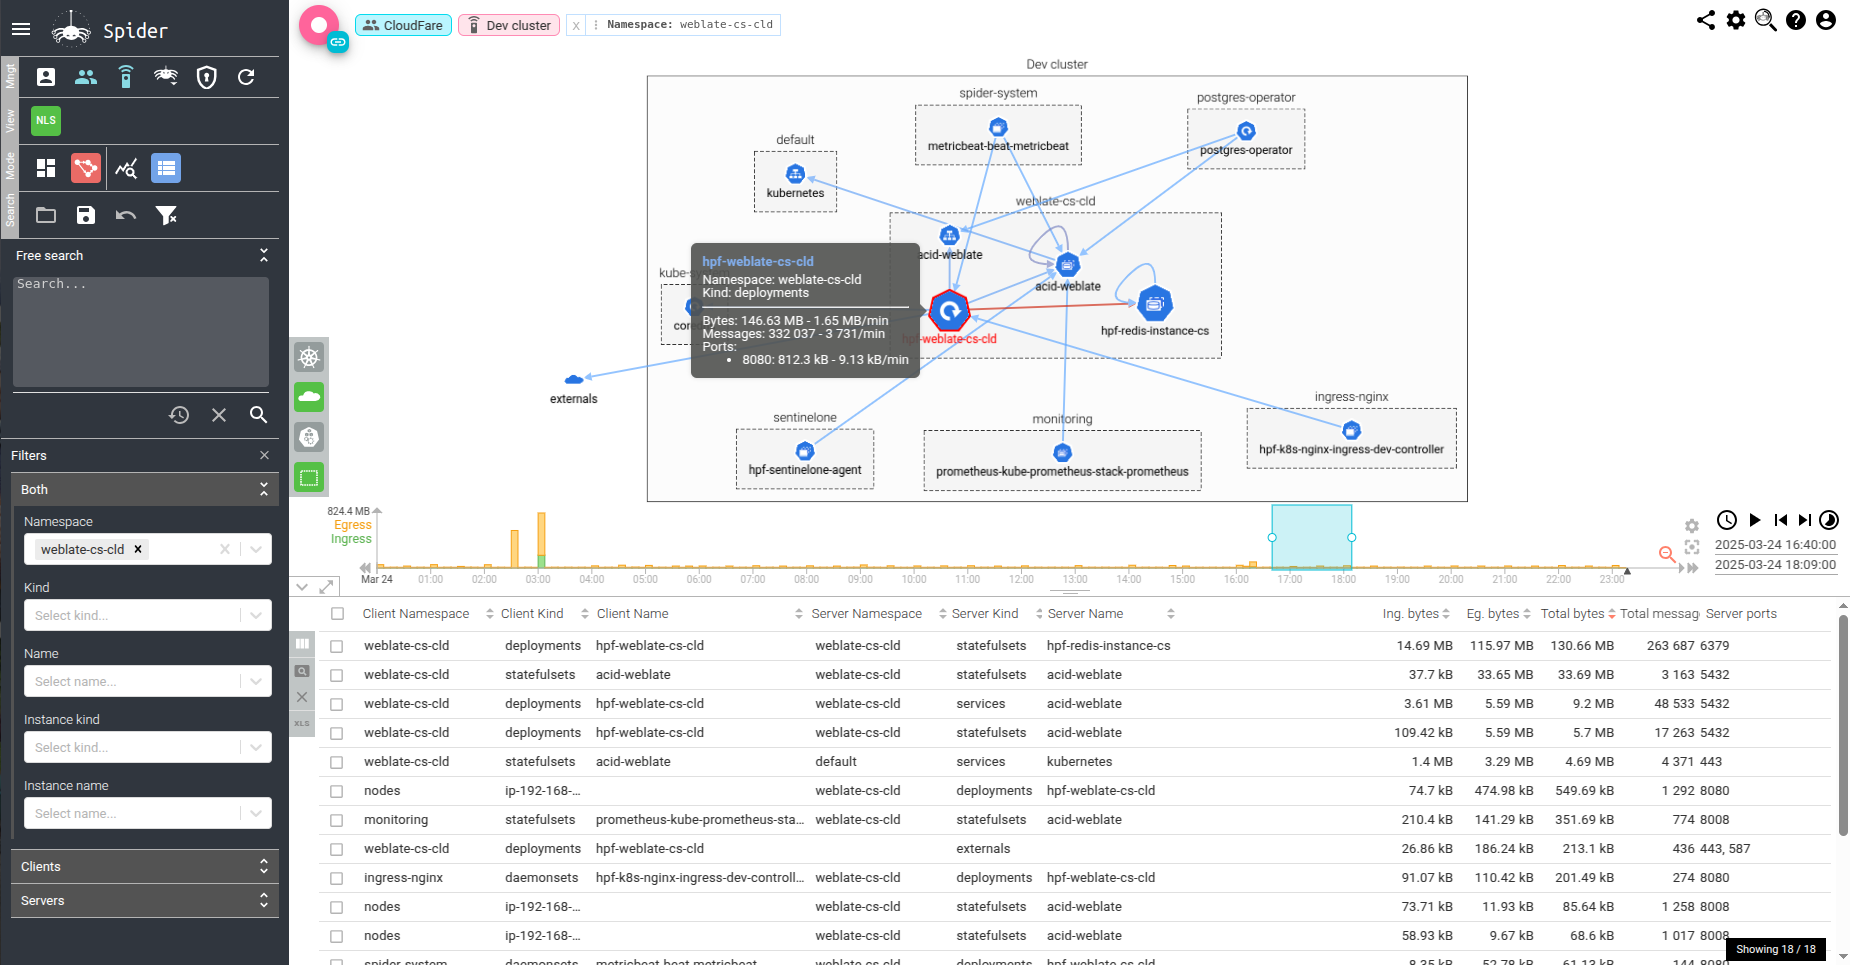Clear all filters with funnel icon
The width and height of the screenshot is (1850, 965).
[x=166, y=215]
